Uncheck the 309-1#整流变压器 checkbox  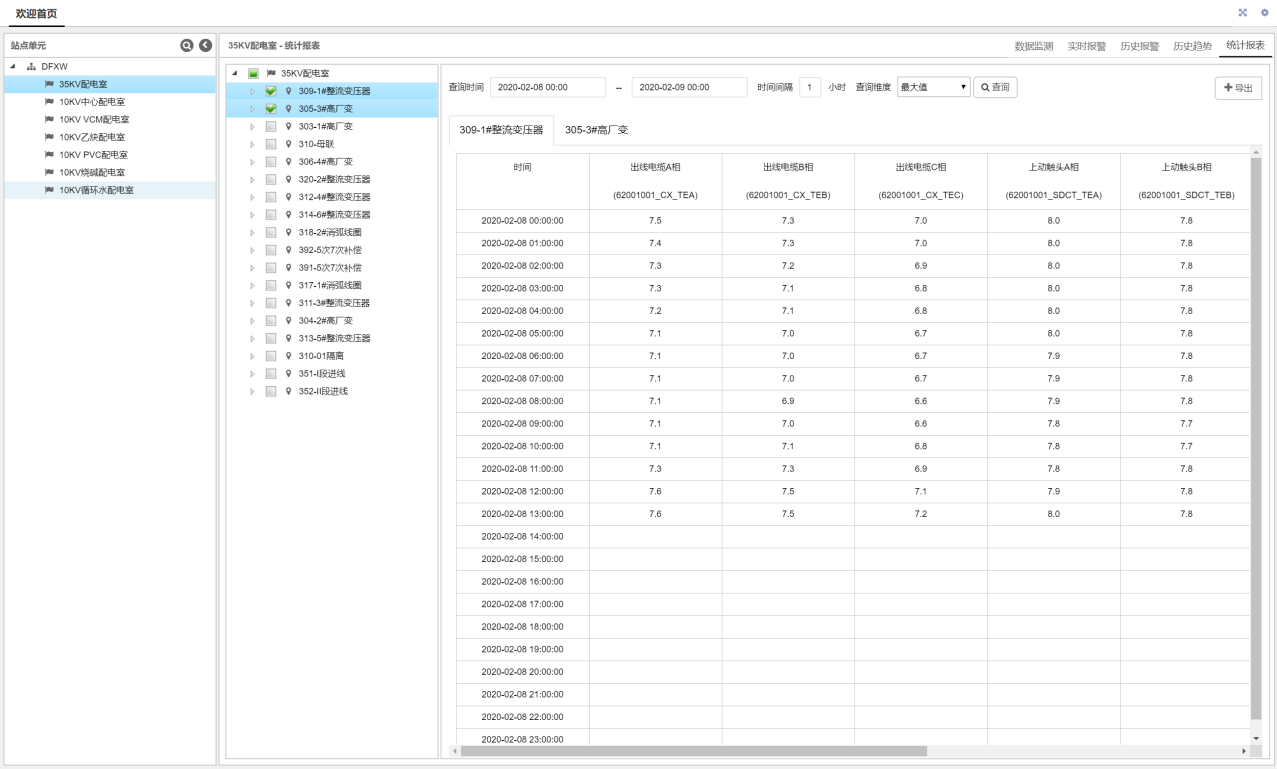click(271, 91)
